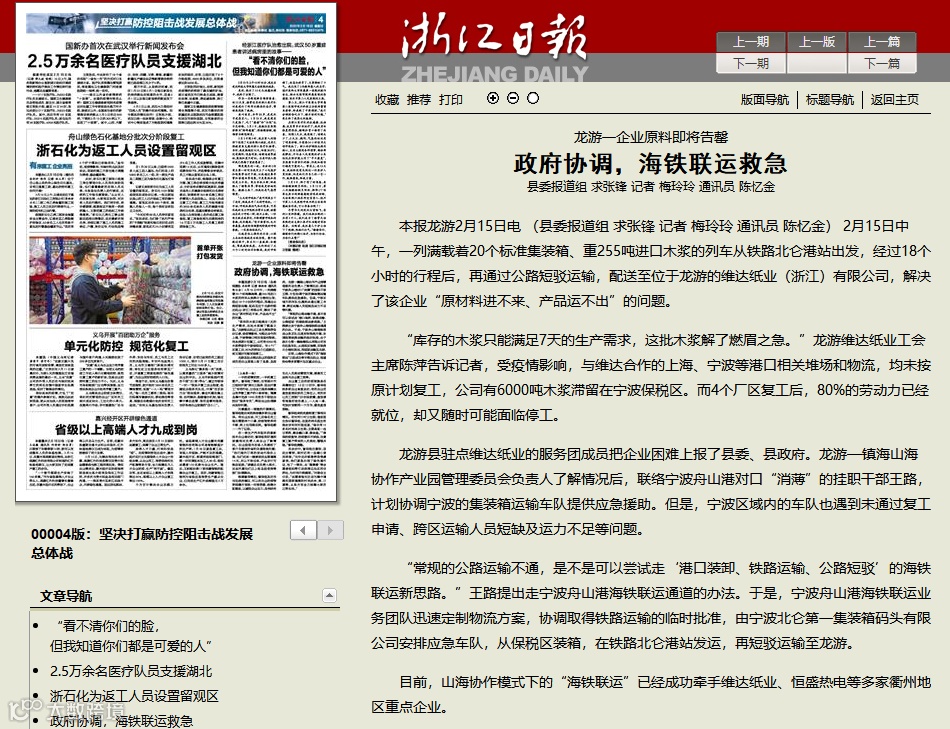Click the 推荐 link
Viewport: 950px width, 729px height.
tap(419, 100)
